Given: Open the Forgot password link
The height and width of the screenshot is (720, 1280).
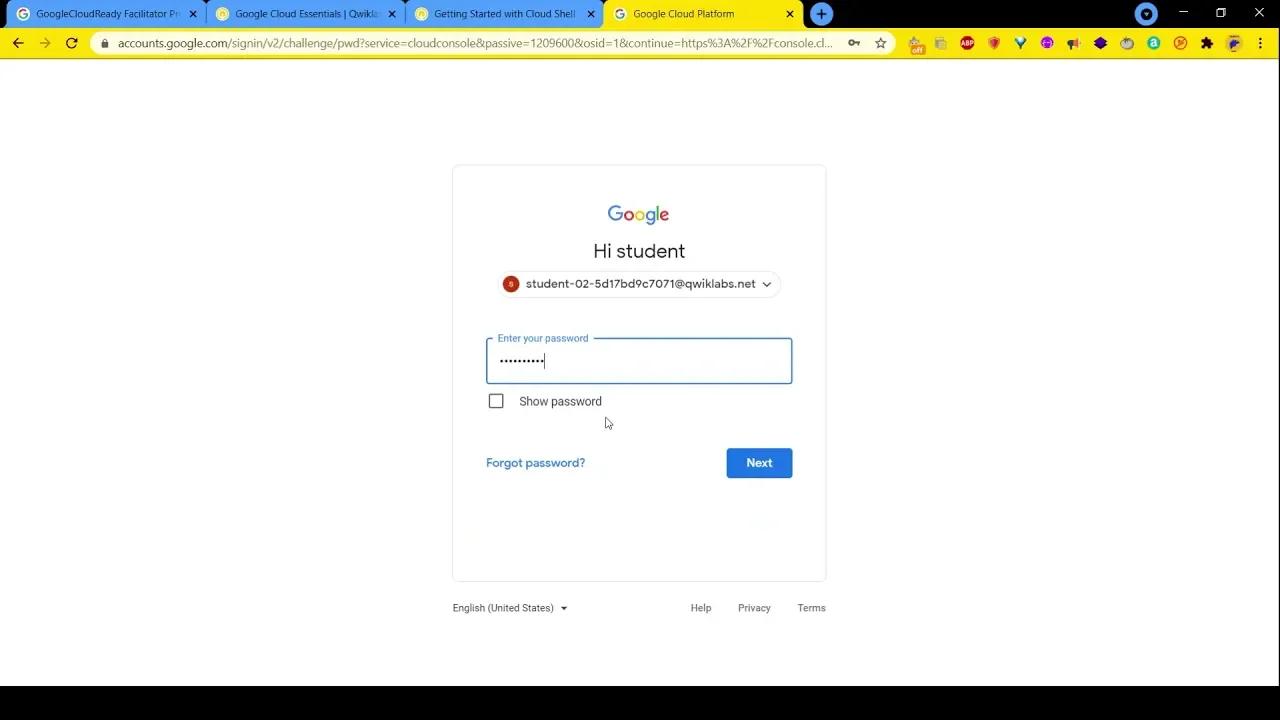Looking at the screenshot, I should pyautogui.click(x=535, y=463).
